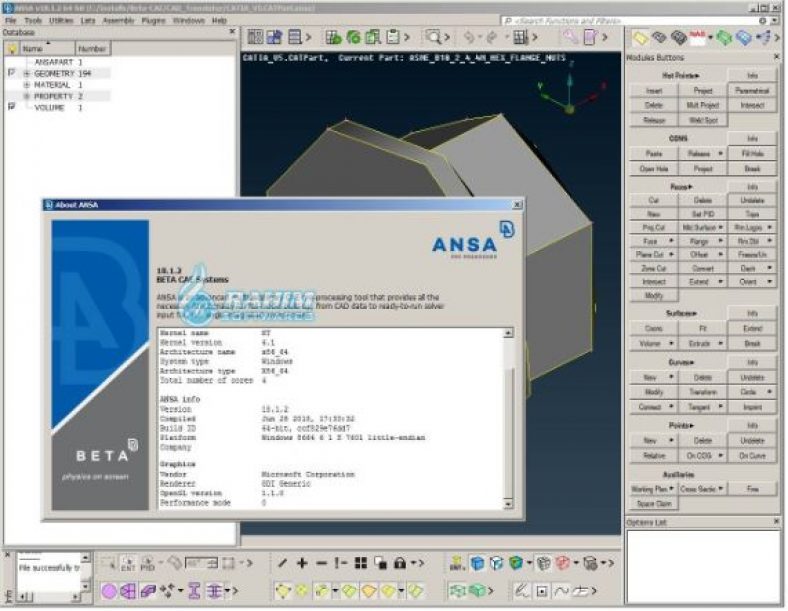Viewport: 788px width, 611px height.
Task: Toggle the flag beside VOLUME row
Action: [12, 107]
